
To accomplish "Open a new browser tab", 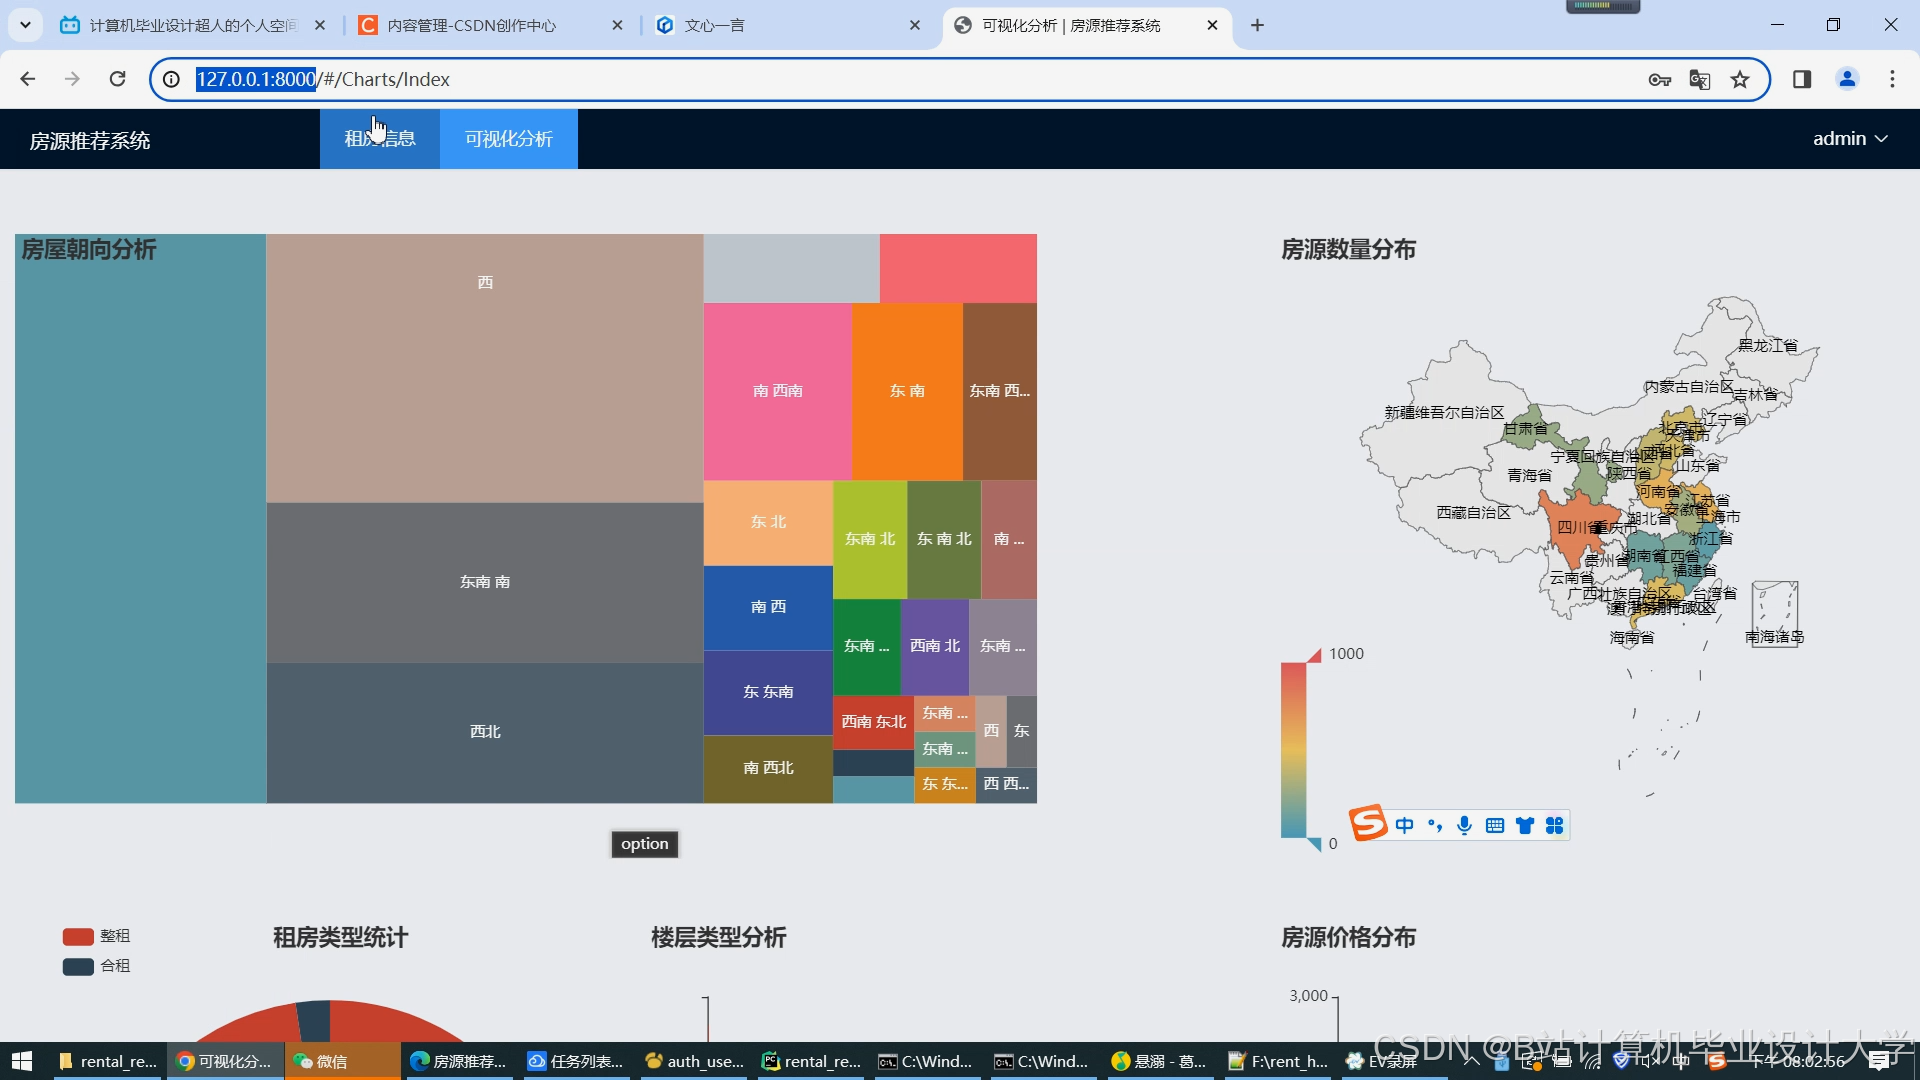I will [x=1257, y=25].
